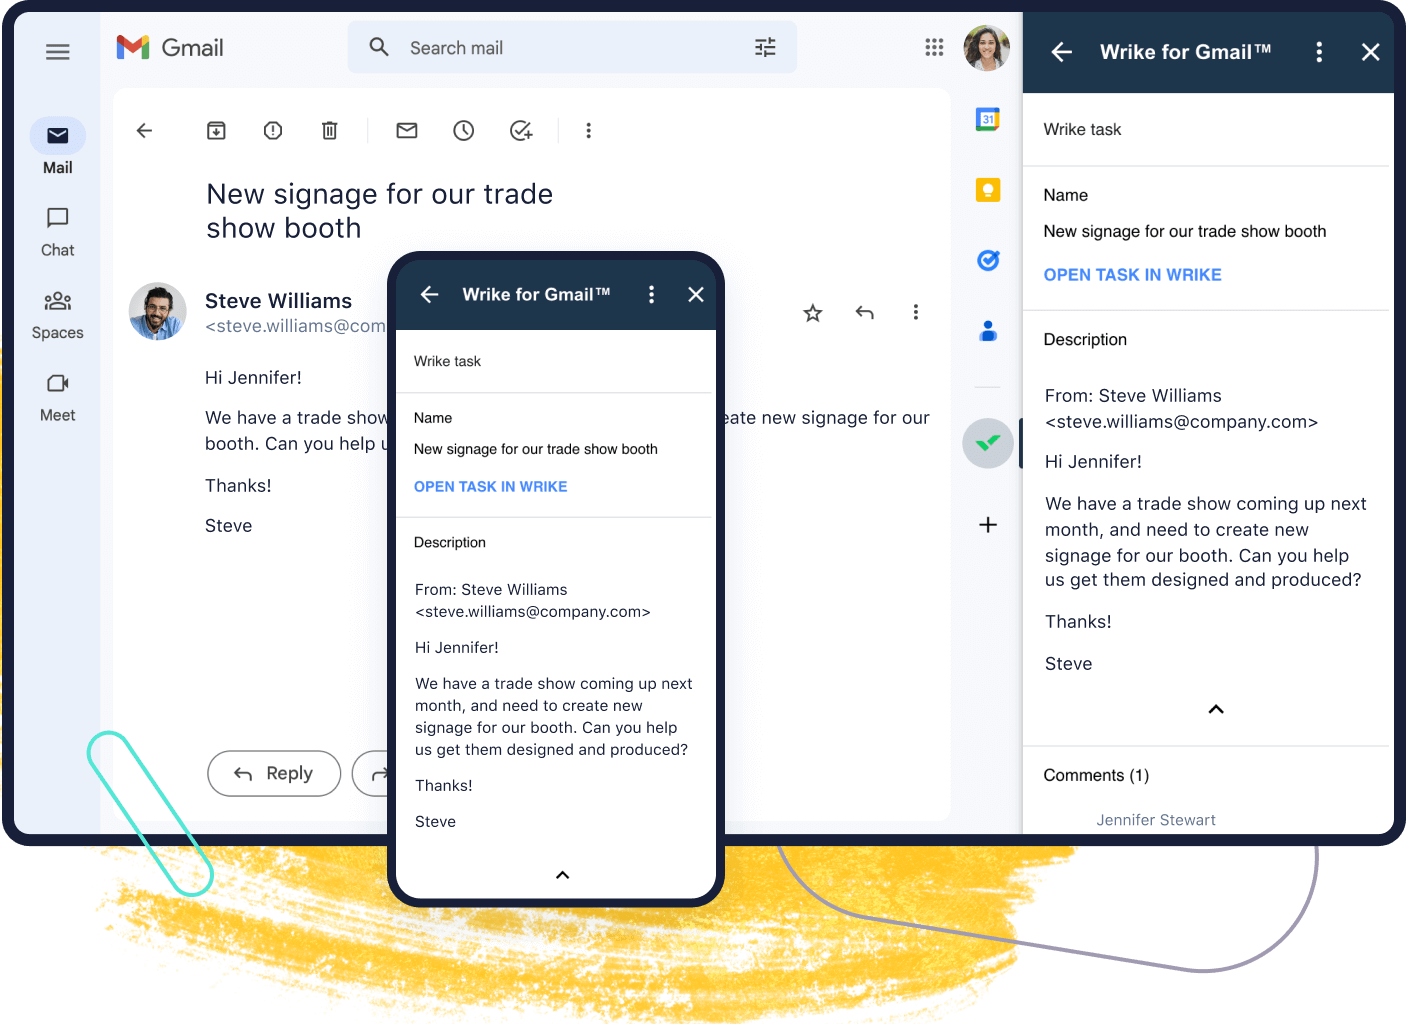1408x1024 pixels.
Task: Collapse description in mobile Wrike popup
Action: [563, 875]
